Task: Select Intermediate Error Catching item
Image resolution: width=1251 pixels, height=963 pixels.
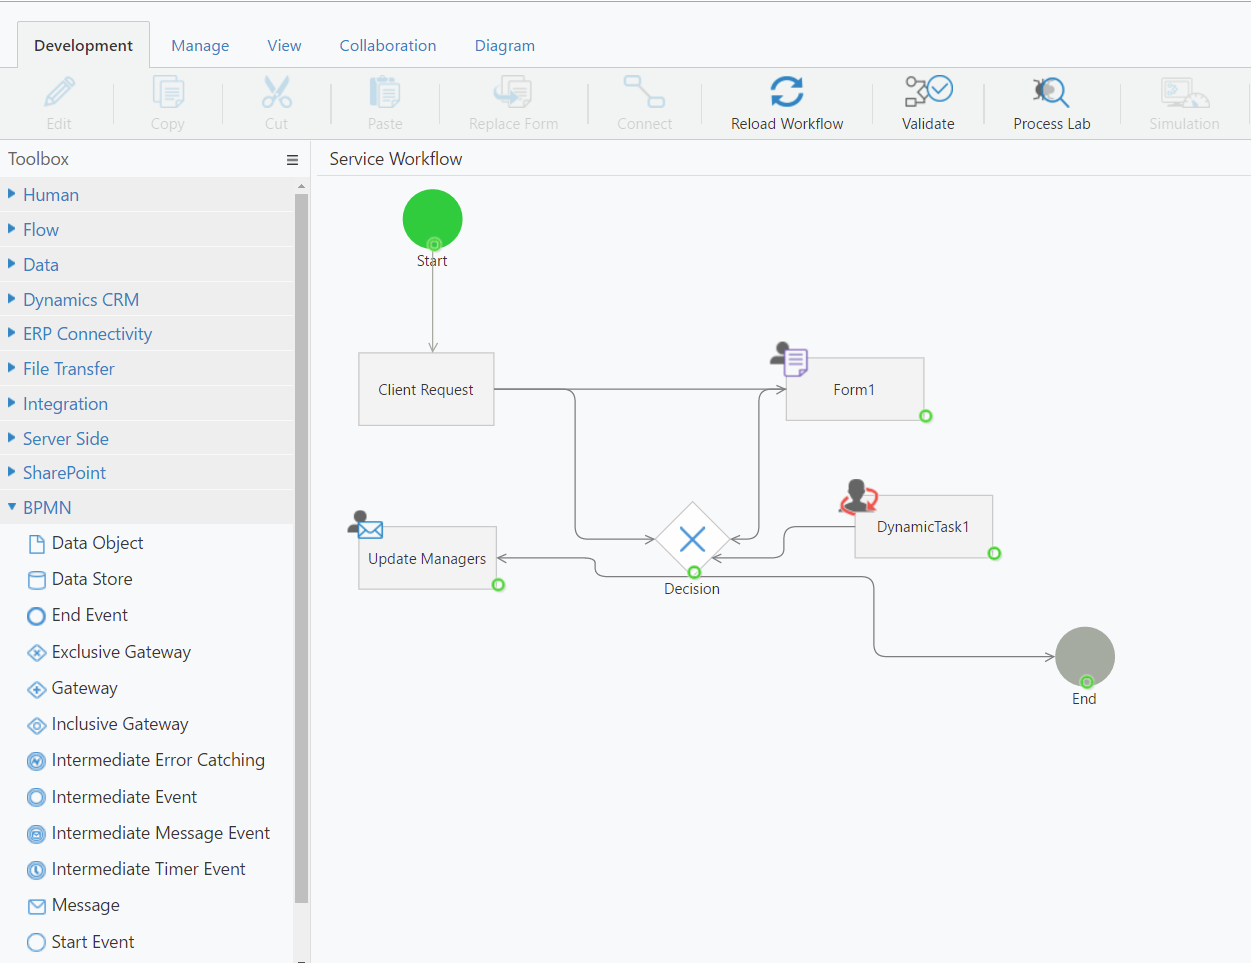Action: 146,760
